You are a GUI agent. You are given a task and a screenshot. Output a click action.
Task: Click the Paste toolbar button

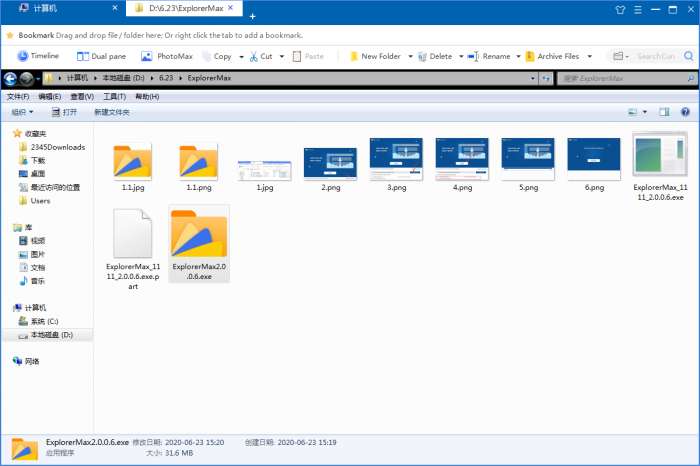tap(308, 56)
